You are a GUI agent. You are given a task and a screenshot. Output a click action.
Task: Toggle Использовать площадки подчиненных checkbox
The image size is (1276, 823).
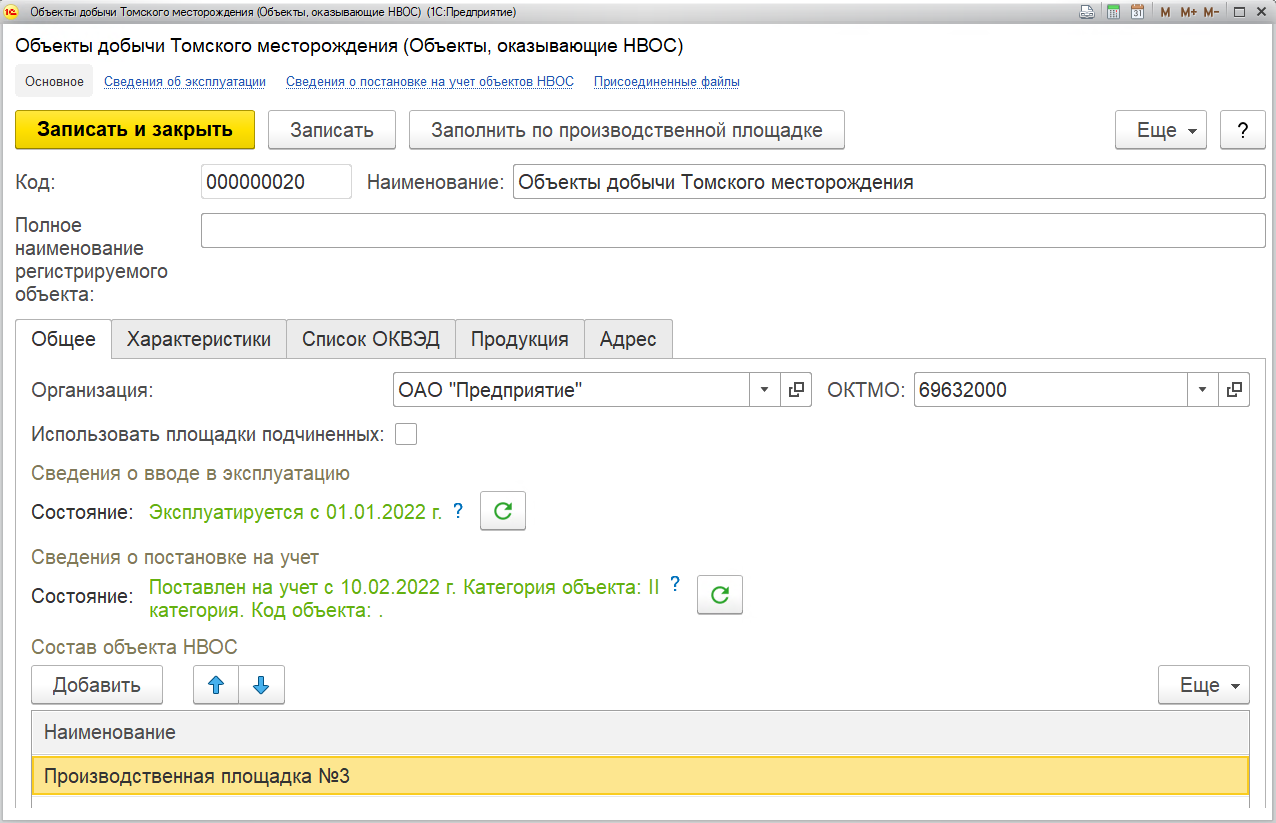(x=406, y=434)
